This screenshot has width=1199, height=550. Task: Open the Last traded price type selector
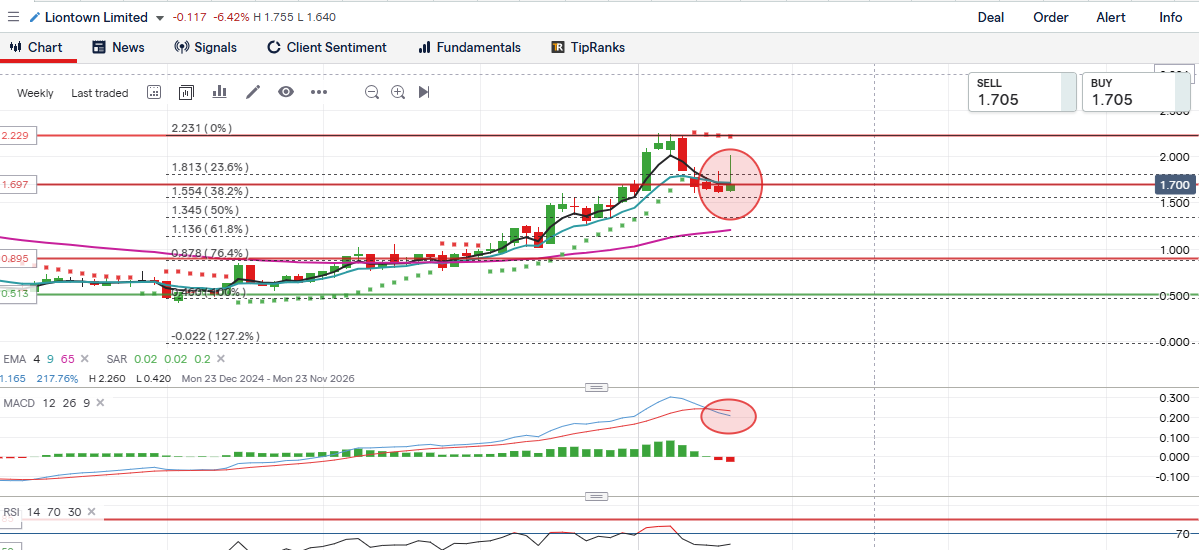(x=100, y=93)
